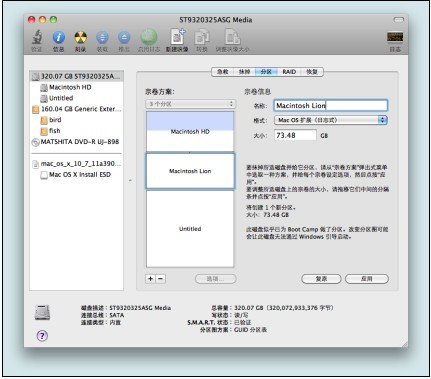Select Macintosh Lion partition in layout
This screenshot has height=379, width=431.
click(190, 171)
